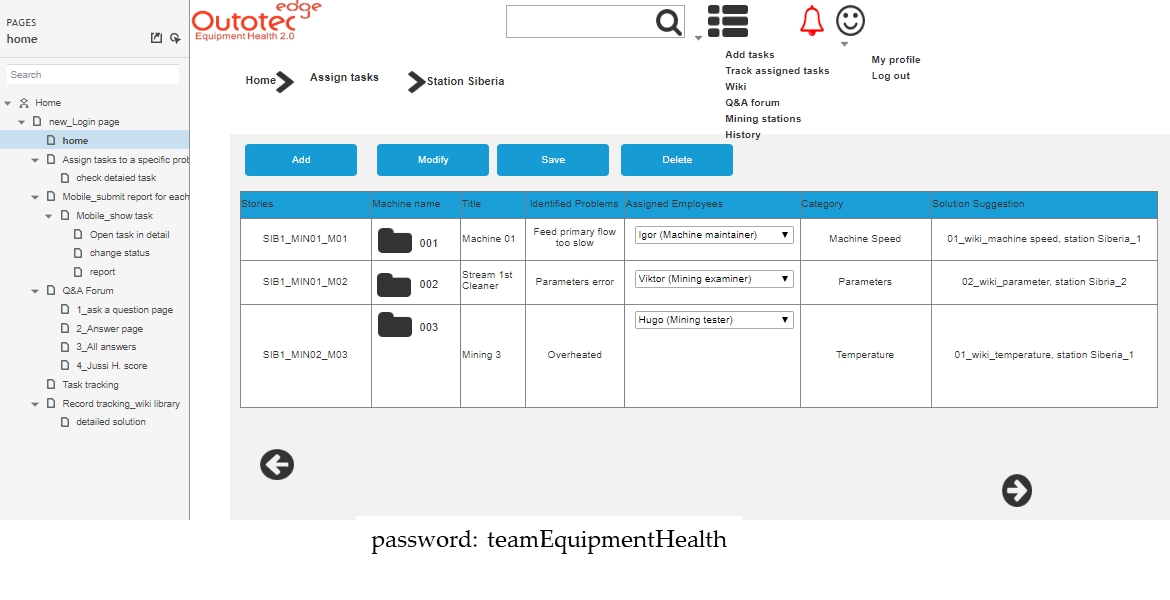Click the forward arrow circle icon
Screen dimensions: 1170x600
click(x=1016, y=490)
